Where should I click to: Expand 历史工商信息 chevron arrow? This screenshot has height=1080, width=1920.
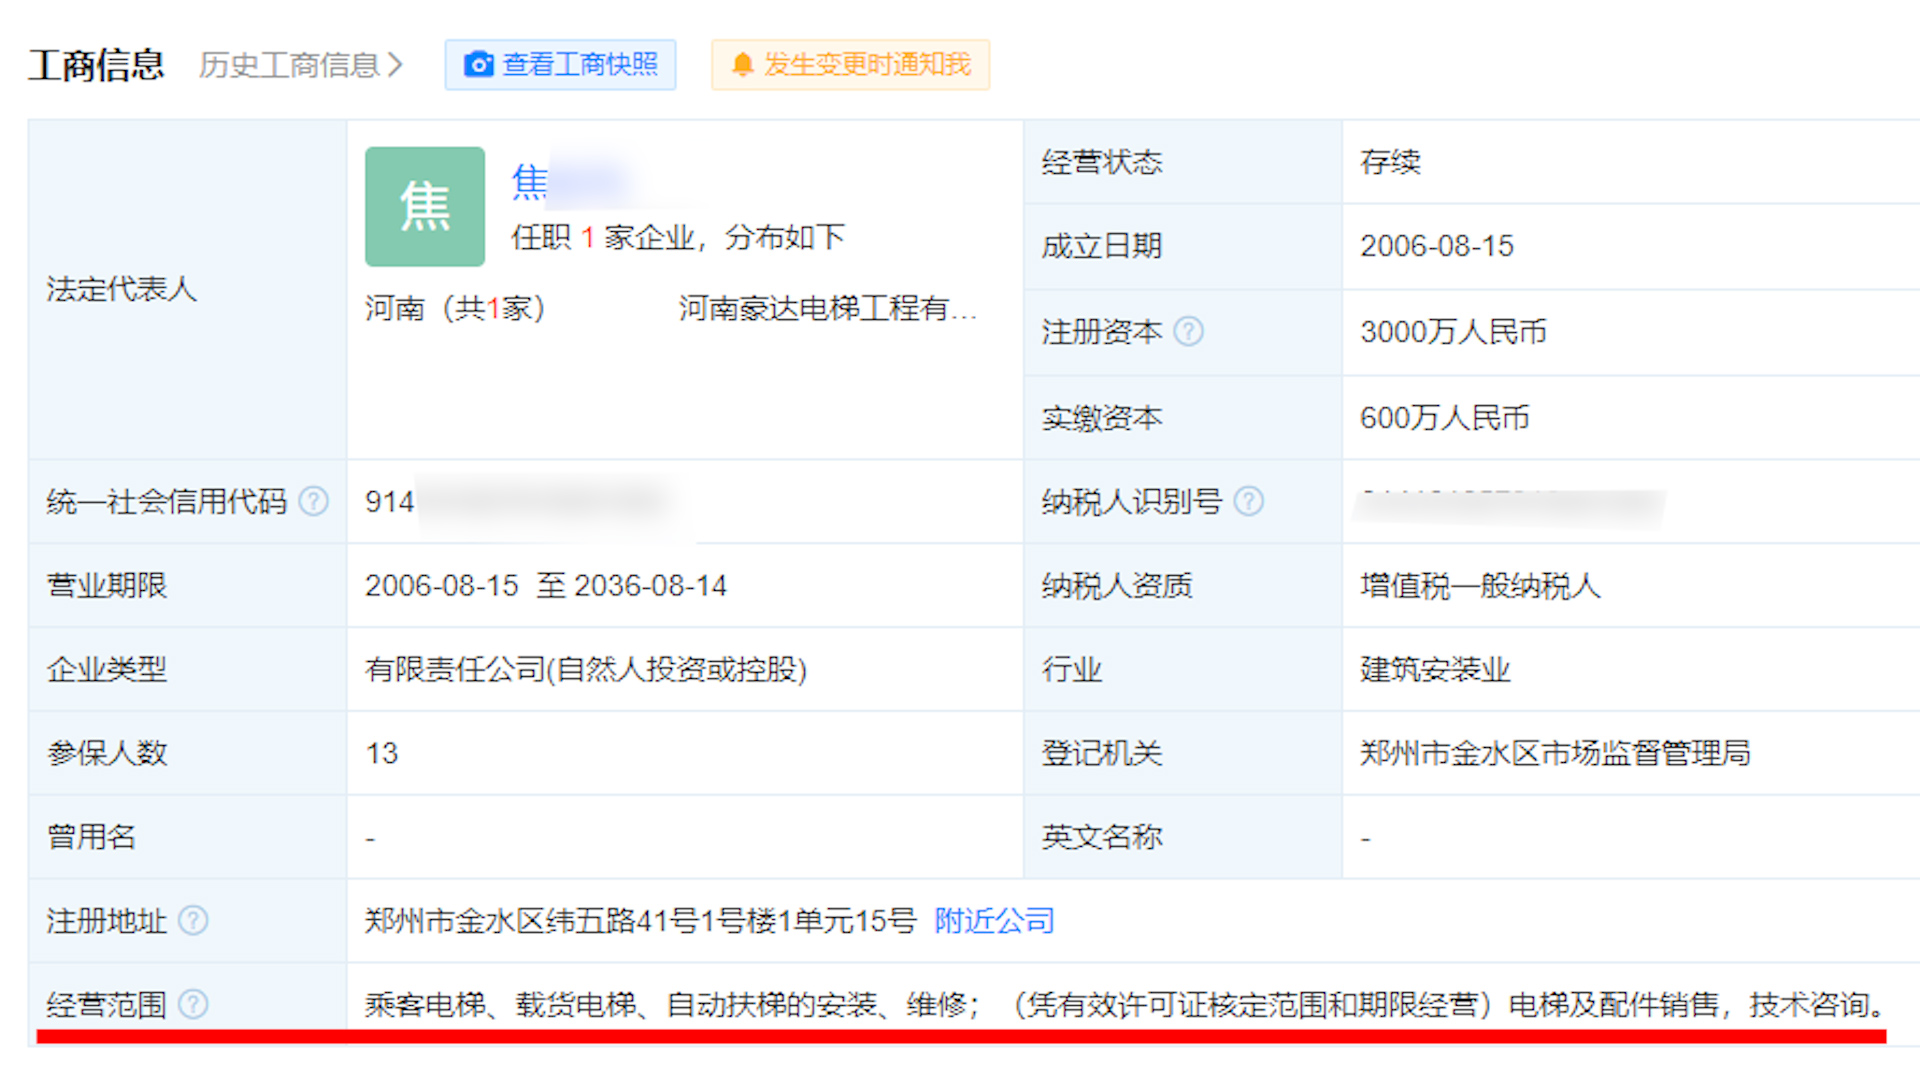(396, 65)
